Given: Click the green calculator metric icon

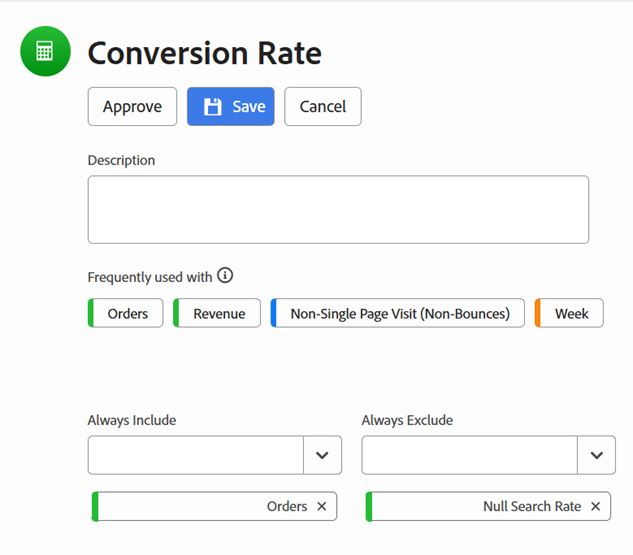Looking at the screenshot, I should tap(45, 51).
